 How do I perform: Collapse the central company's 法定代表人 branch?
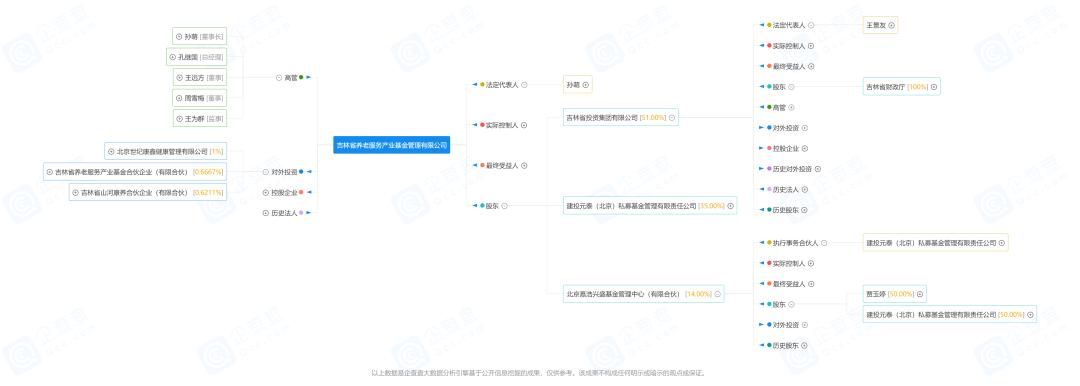[524, 85]
